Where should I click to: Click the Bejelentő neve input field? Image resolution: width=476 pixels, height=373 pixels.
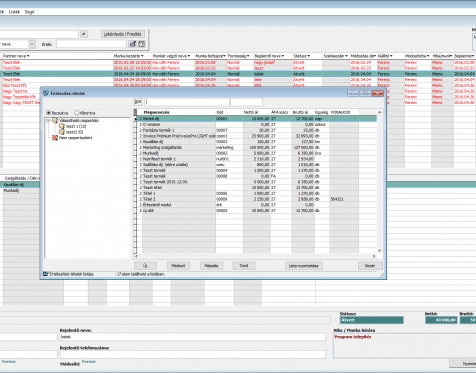pyautogui.click(x=192, y=337)
